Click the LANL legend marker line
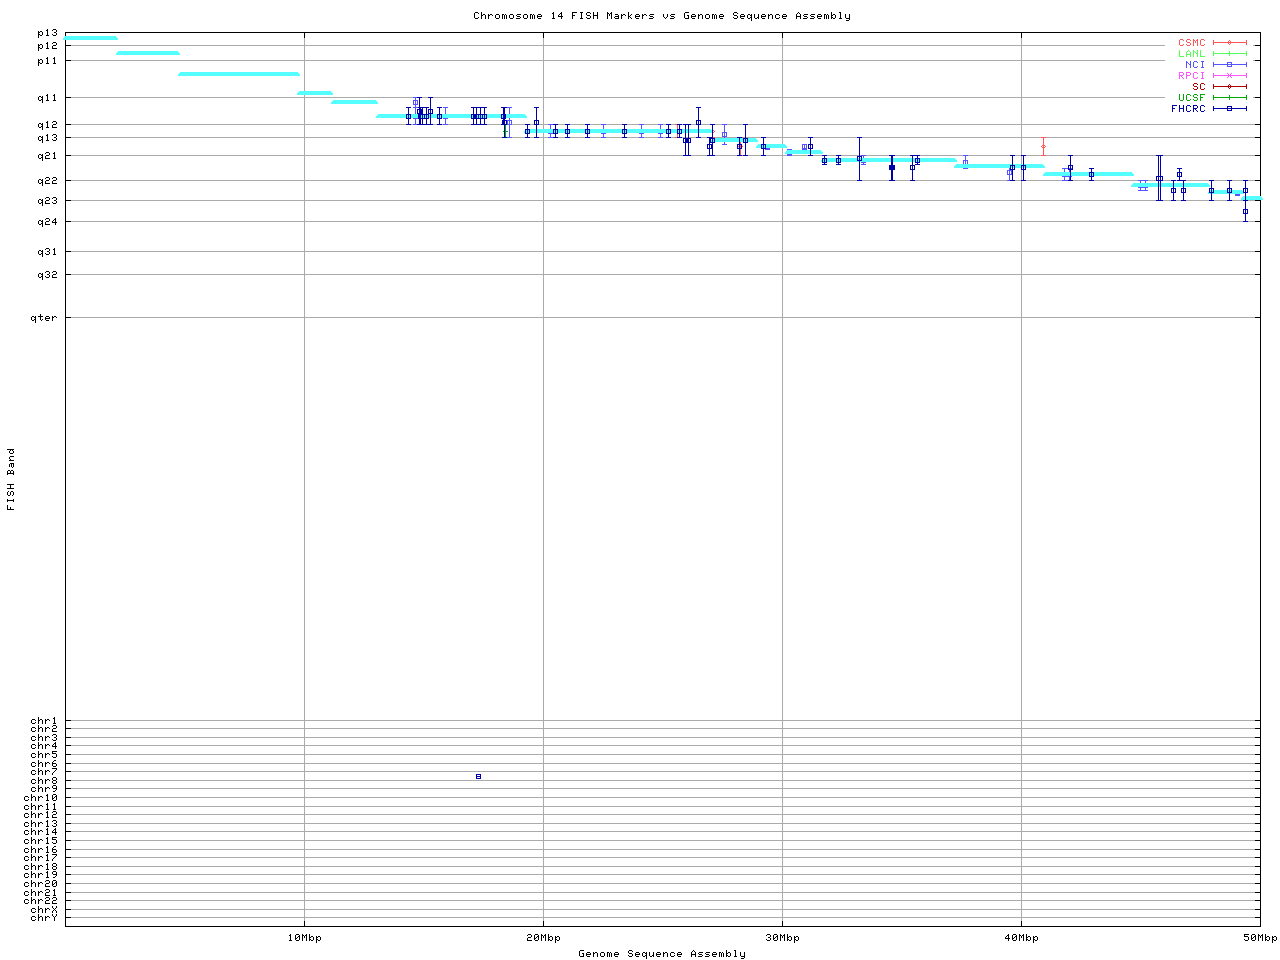 (x=1229, y=54)
